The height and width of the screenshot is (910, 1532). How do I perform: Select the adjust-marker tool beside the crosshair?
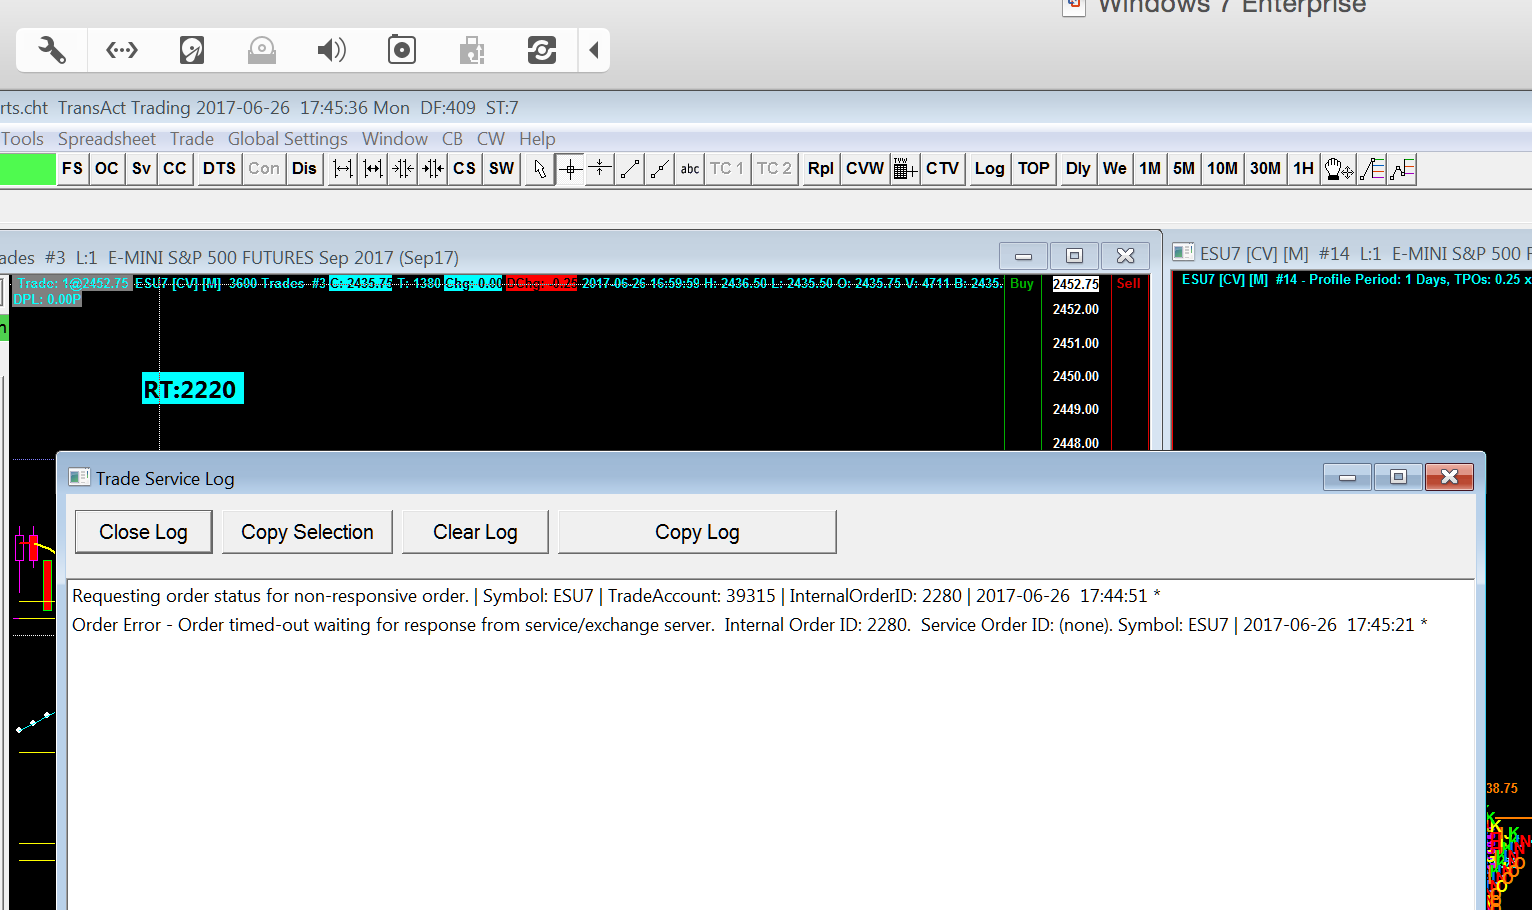[600, 169]
